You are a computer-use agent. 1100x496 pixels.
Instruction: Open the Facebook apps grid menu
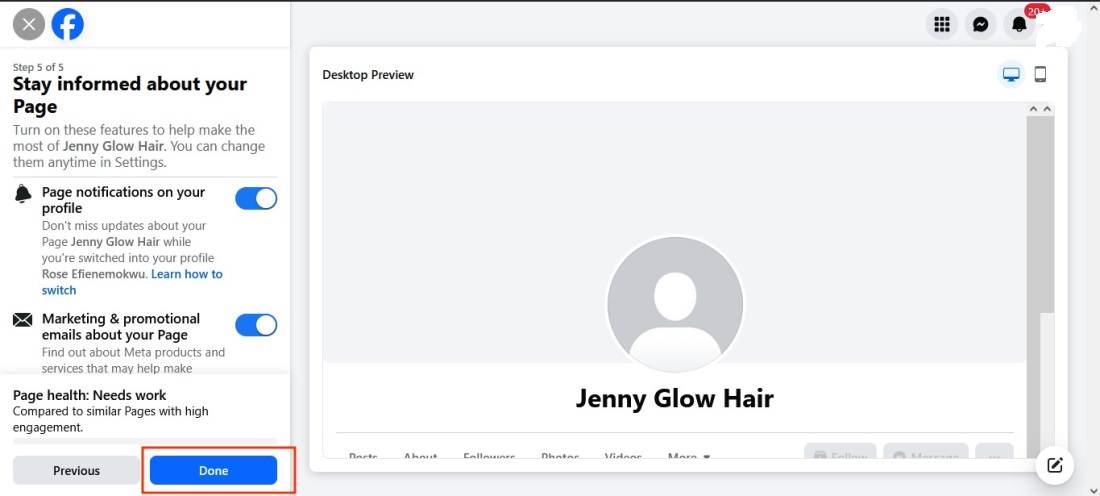point(941,25)
